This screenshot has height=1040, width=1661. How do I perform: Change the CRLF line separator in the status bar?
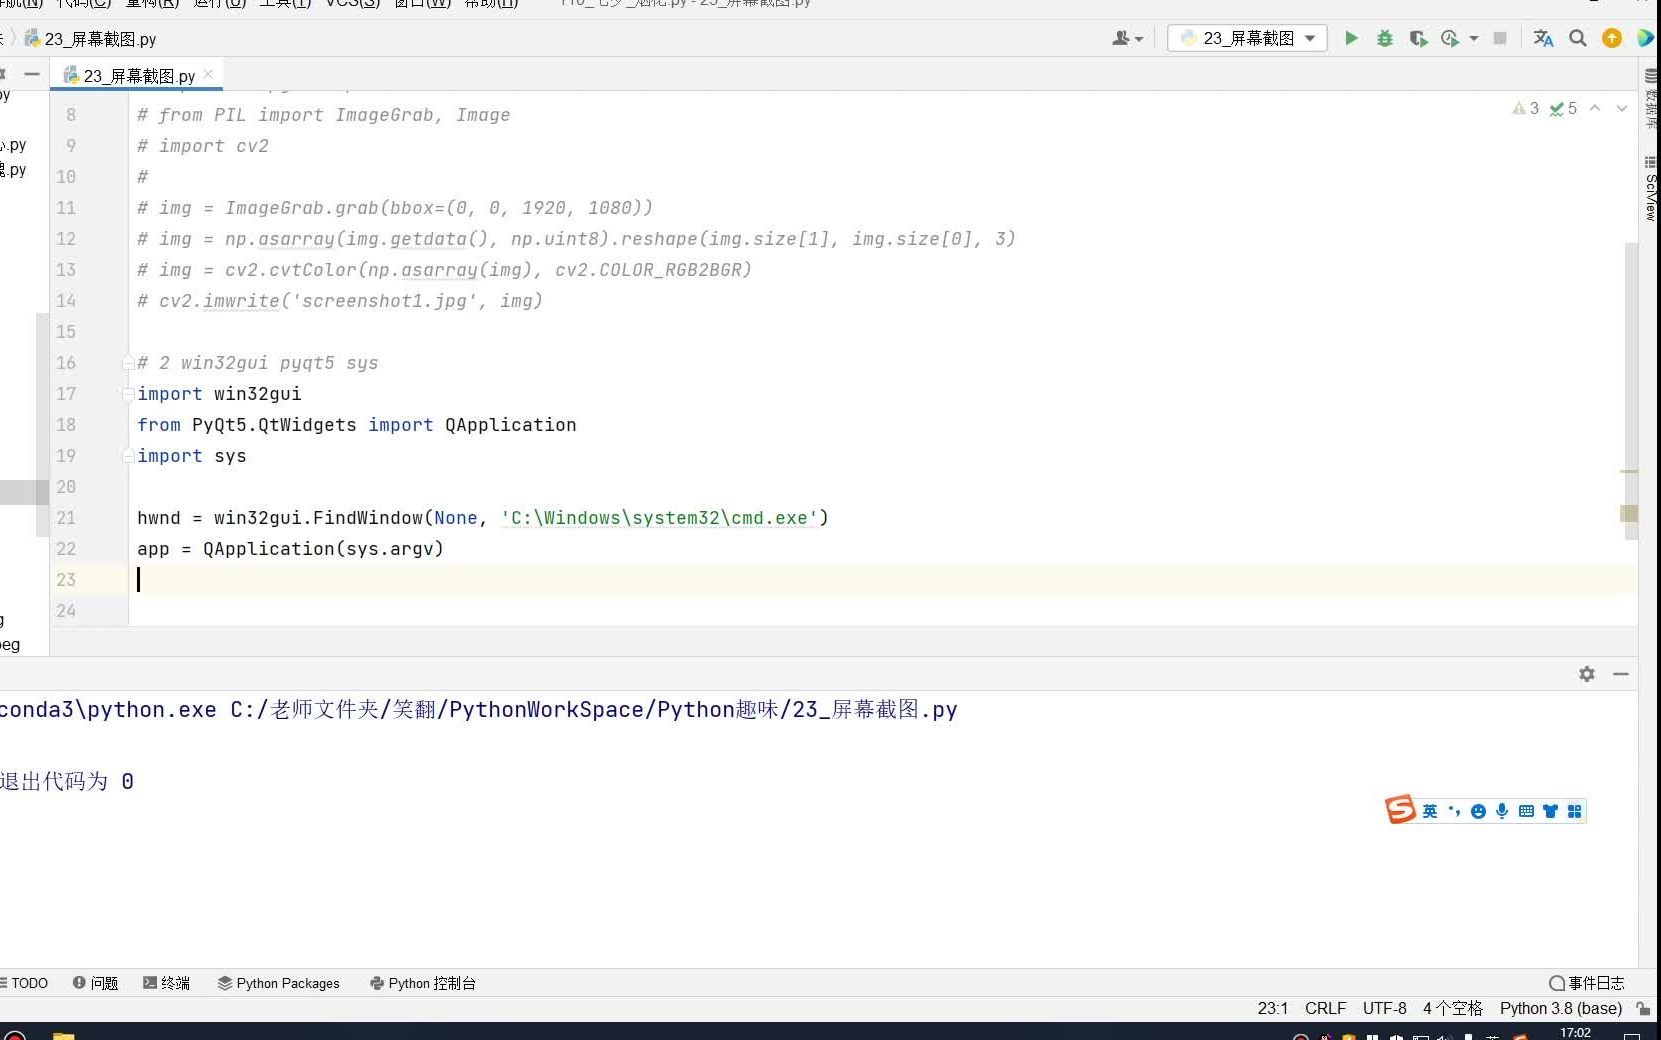tap(1326, 1008)
